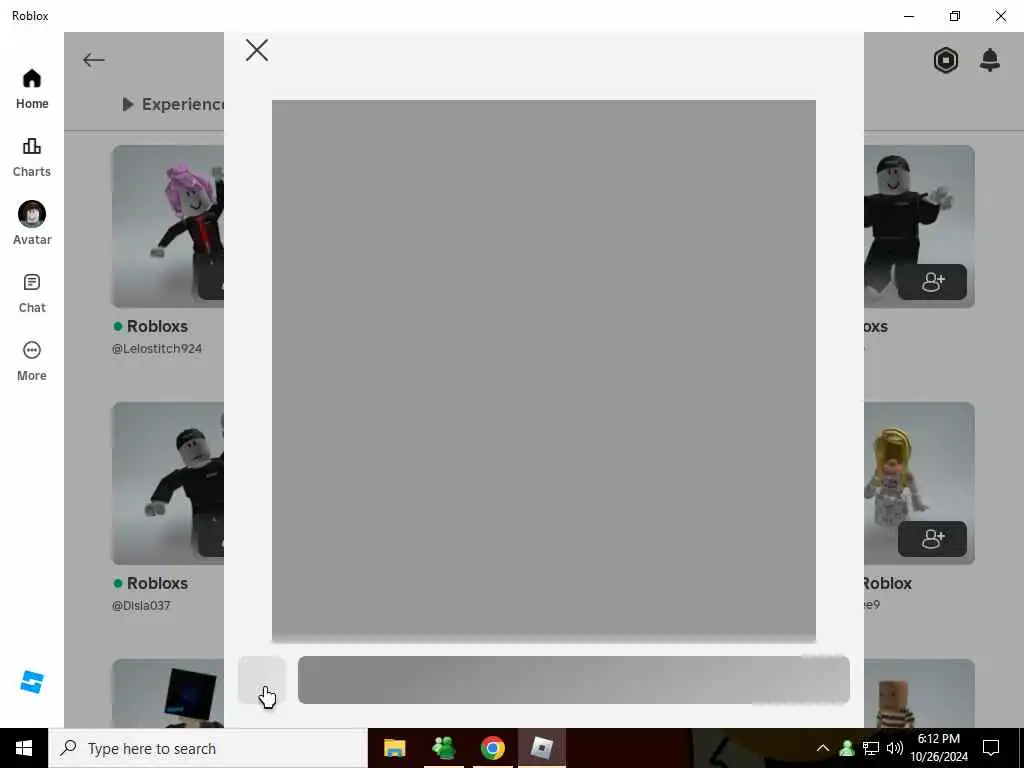This screenshot has height=768, width=1024.
Task: Expand the Experiences filter triangle
Action: pyautogui.click(x=128, y=104)
